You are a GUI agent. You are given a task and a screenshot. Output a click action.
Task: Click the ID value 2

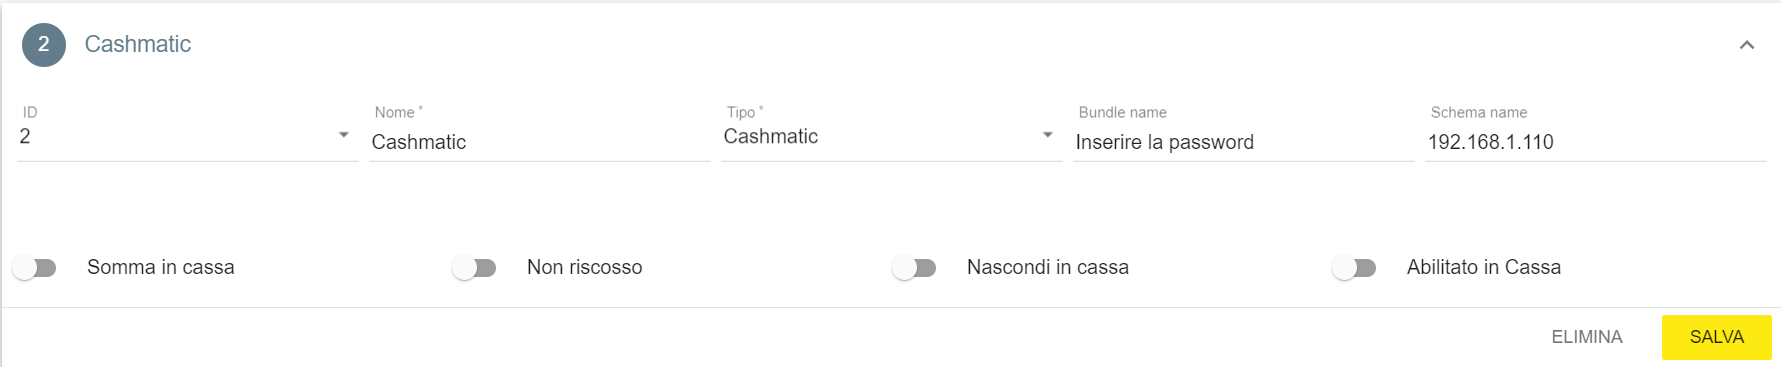point(25,136)
